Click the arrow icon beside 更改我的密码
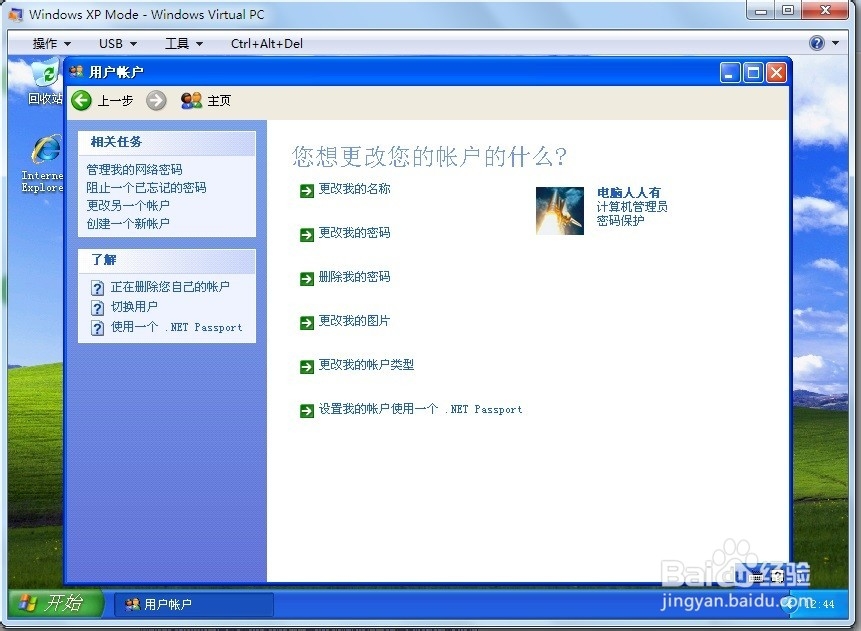The width and height of the screenshot is (861, 631). [x=306, y=234]
